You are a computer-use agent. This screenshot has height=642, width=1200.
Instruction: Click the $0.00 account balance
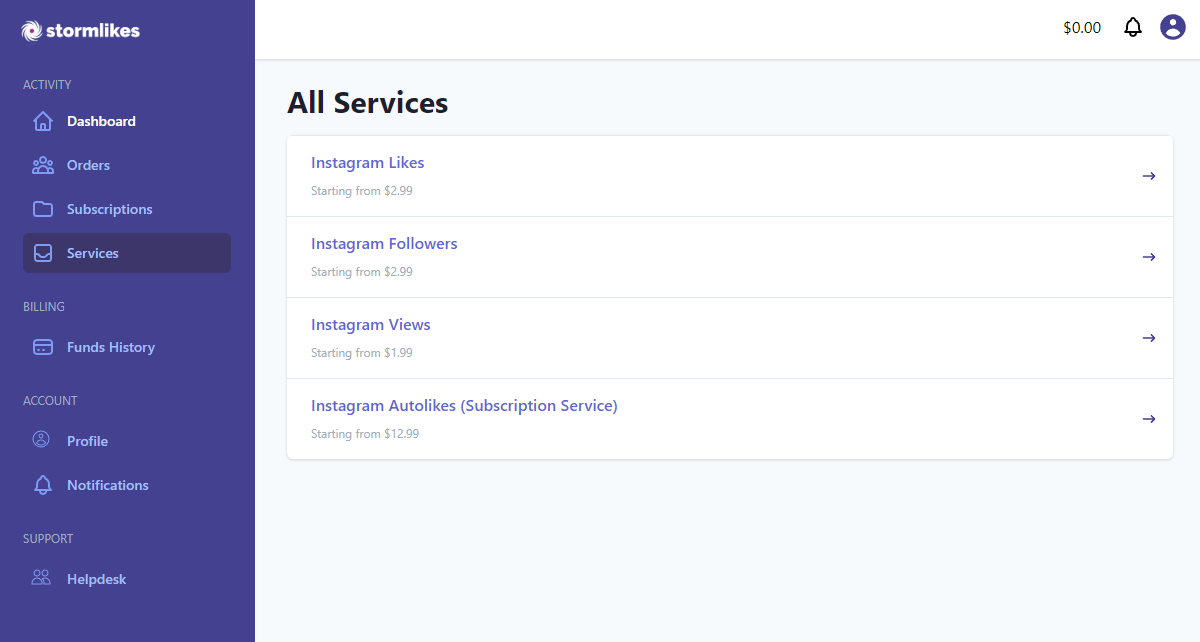click(x=1082, y=28)
